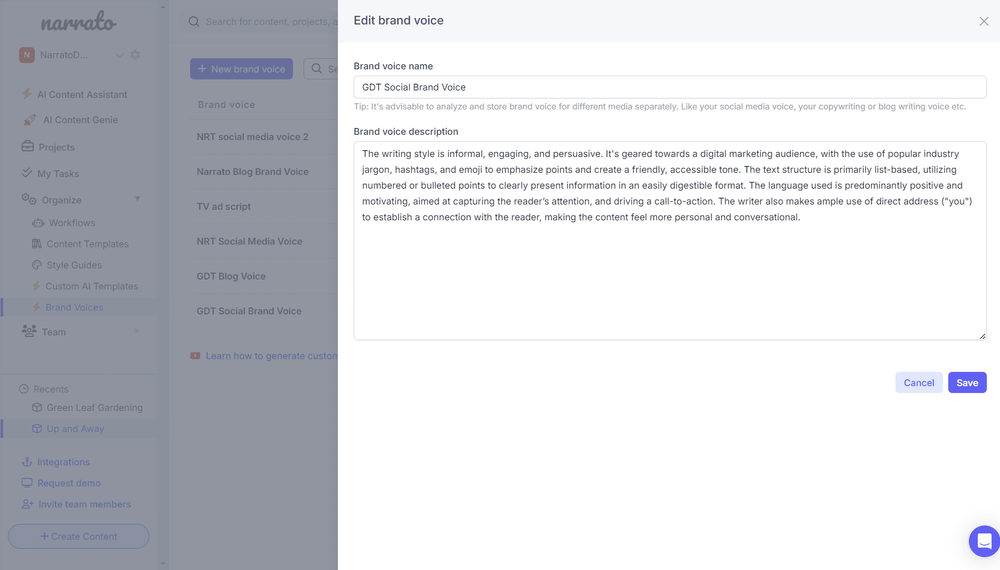Click the Integrations anchor icon
1000x570 pixels.
tap(27, 462)
